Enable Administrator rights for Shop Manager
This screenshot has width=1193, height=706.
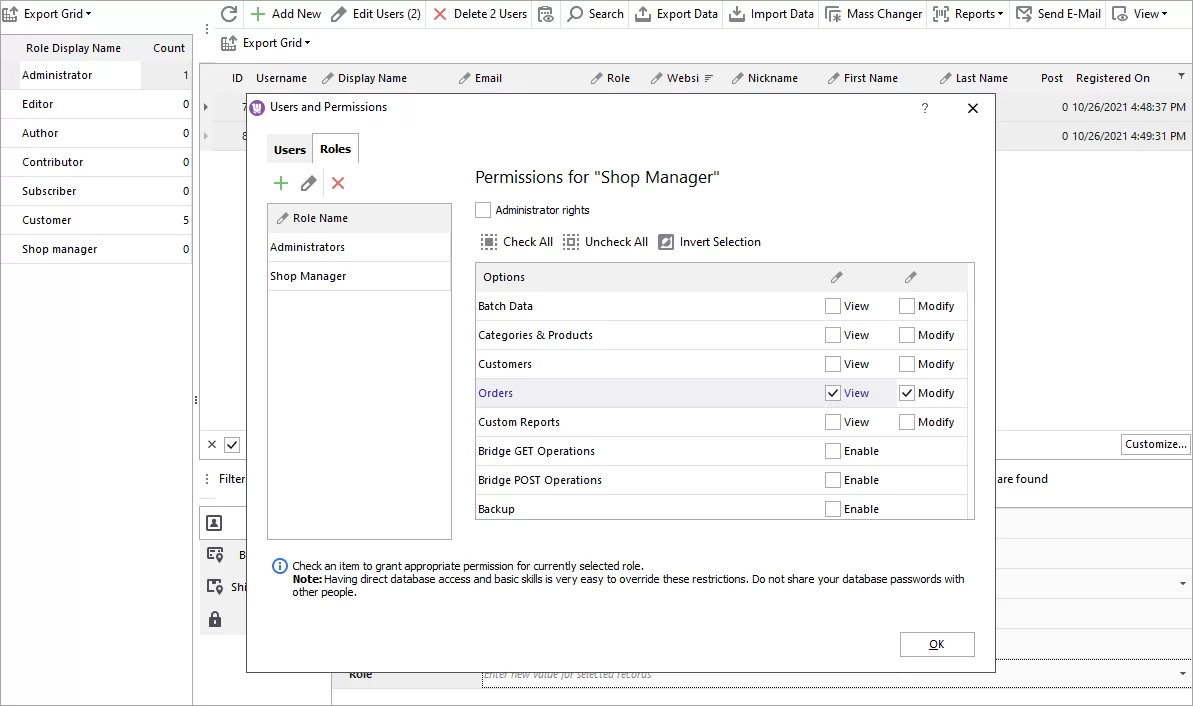(x=483, y=210)
